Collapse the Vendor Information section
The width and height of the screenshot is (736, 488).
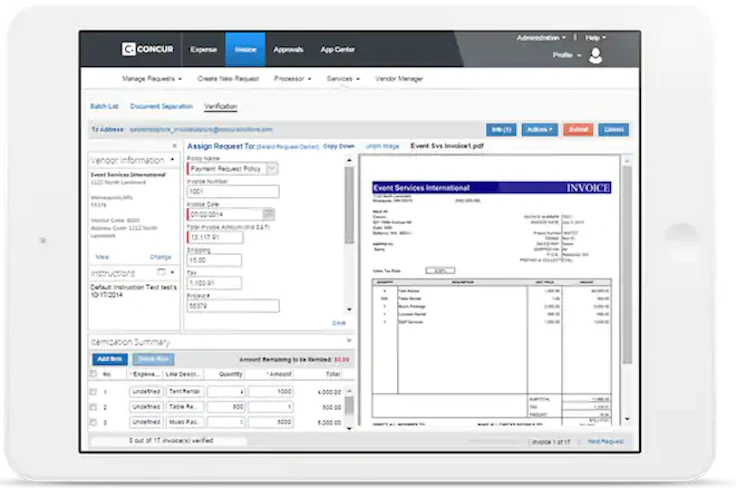click(172, 160)
